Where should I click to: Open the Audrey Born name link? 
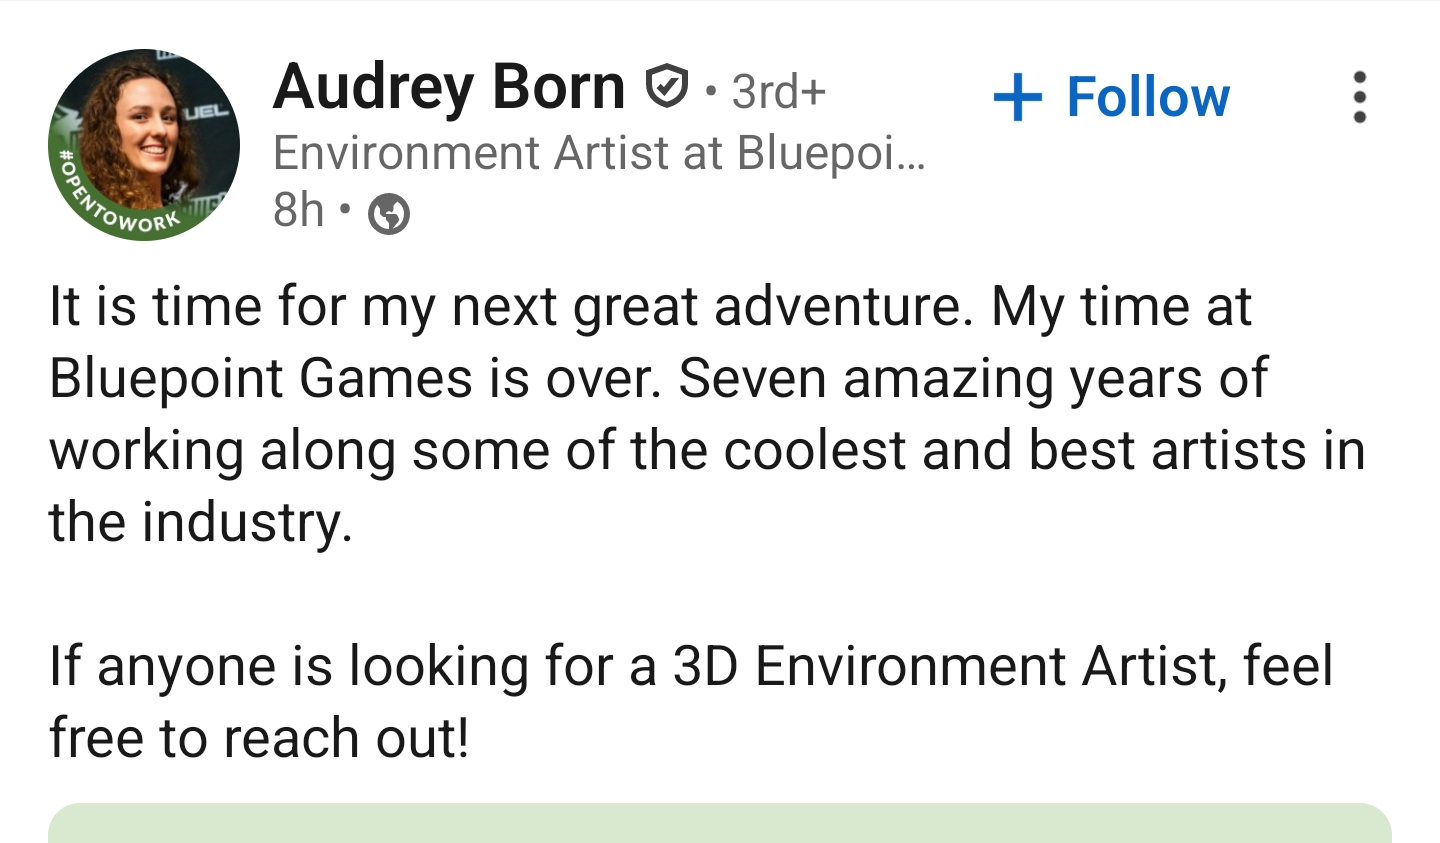point(448,87)
